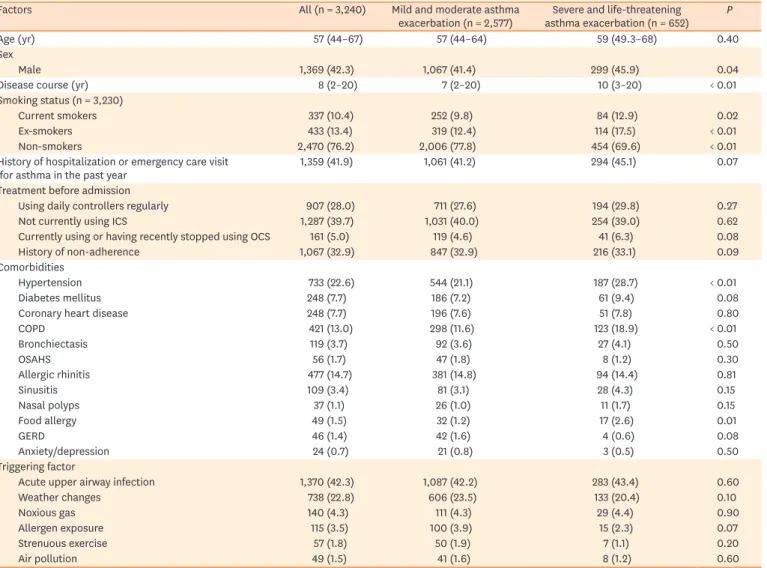Click the 'Anxiety/depression' row label
Image resolution: width=767 pixels, height=568 pixels.
point(64,452)
